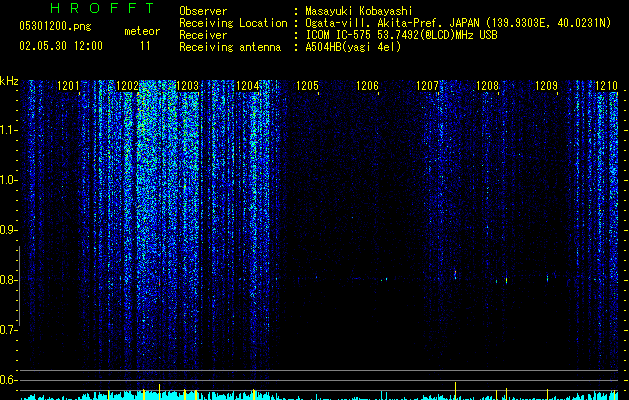Image resolution: width=629 pixels, height=400 pixels.
Task: Click the 1.0 kHz axis label
Action: [x=8, y=180]
